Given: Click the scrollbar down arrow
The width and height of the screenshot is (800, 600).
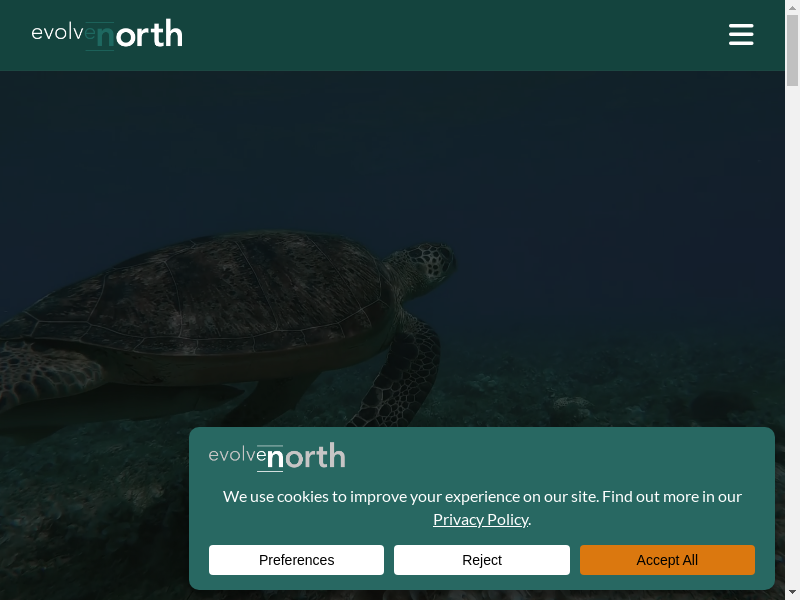Looking at the screenshot, I should point(792,593).
